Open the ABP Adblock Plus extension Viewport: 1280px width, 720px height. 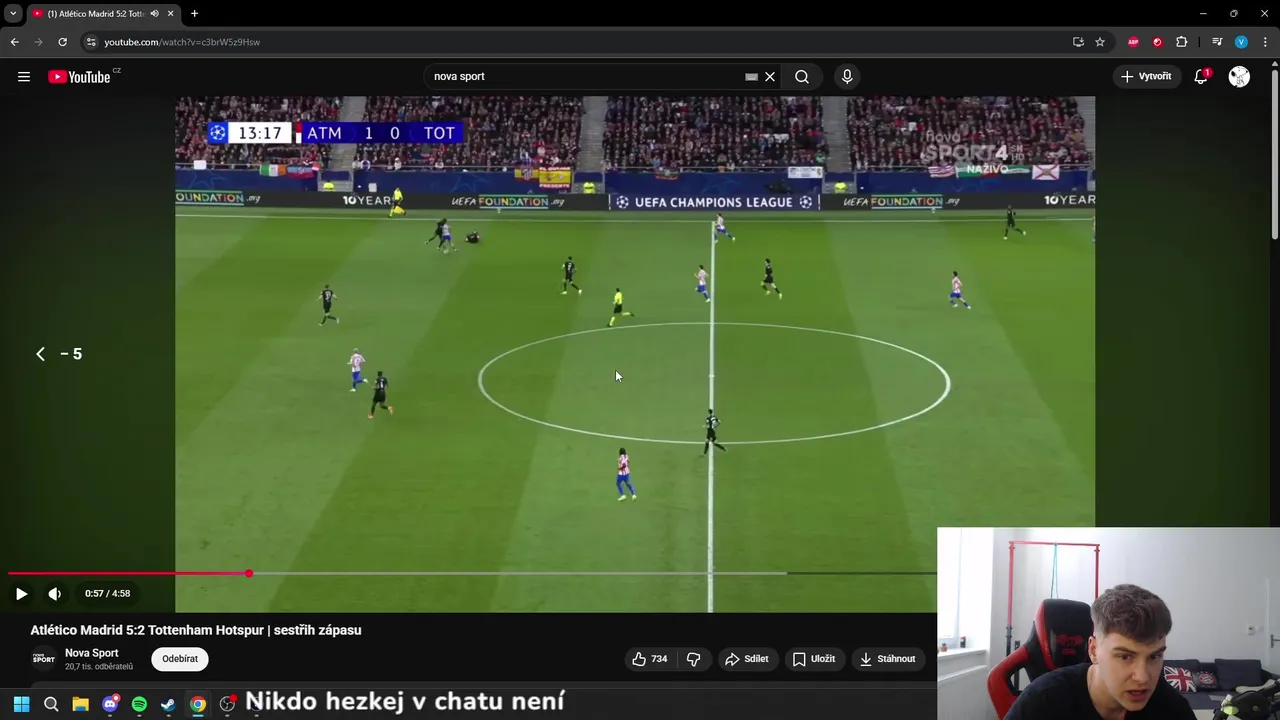pyautogui.click(x=1133, y=42)
